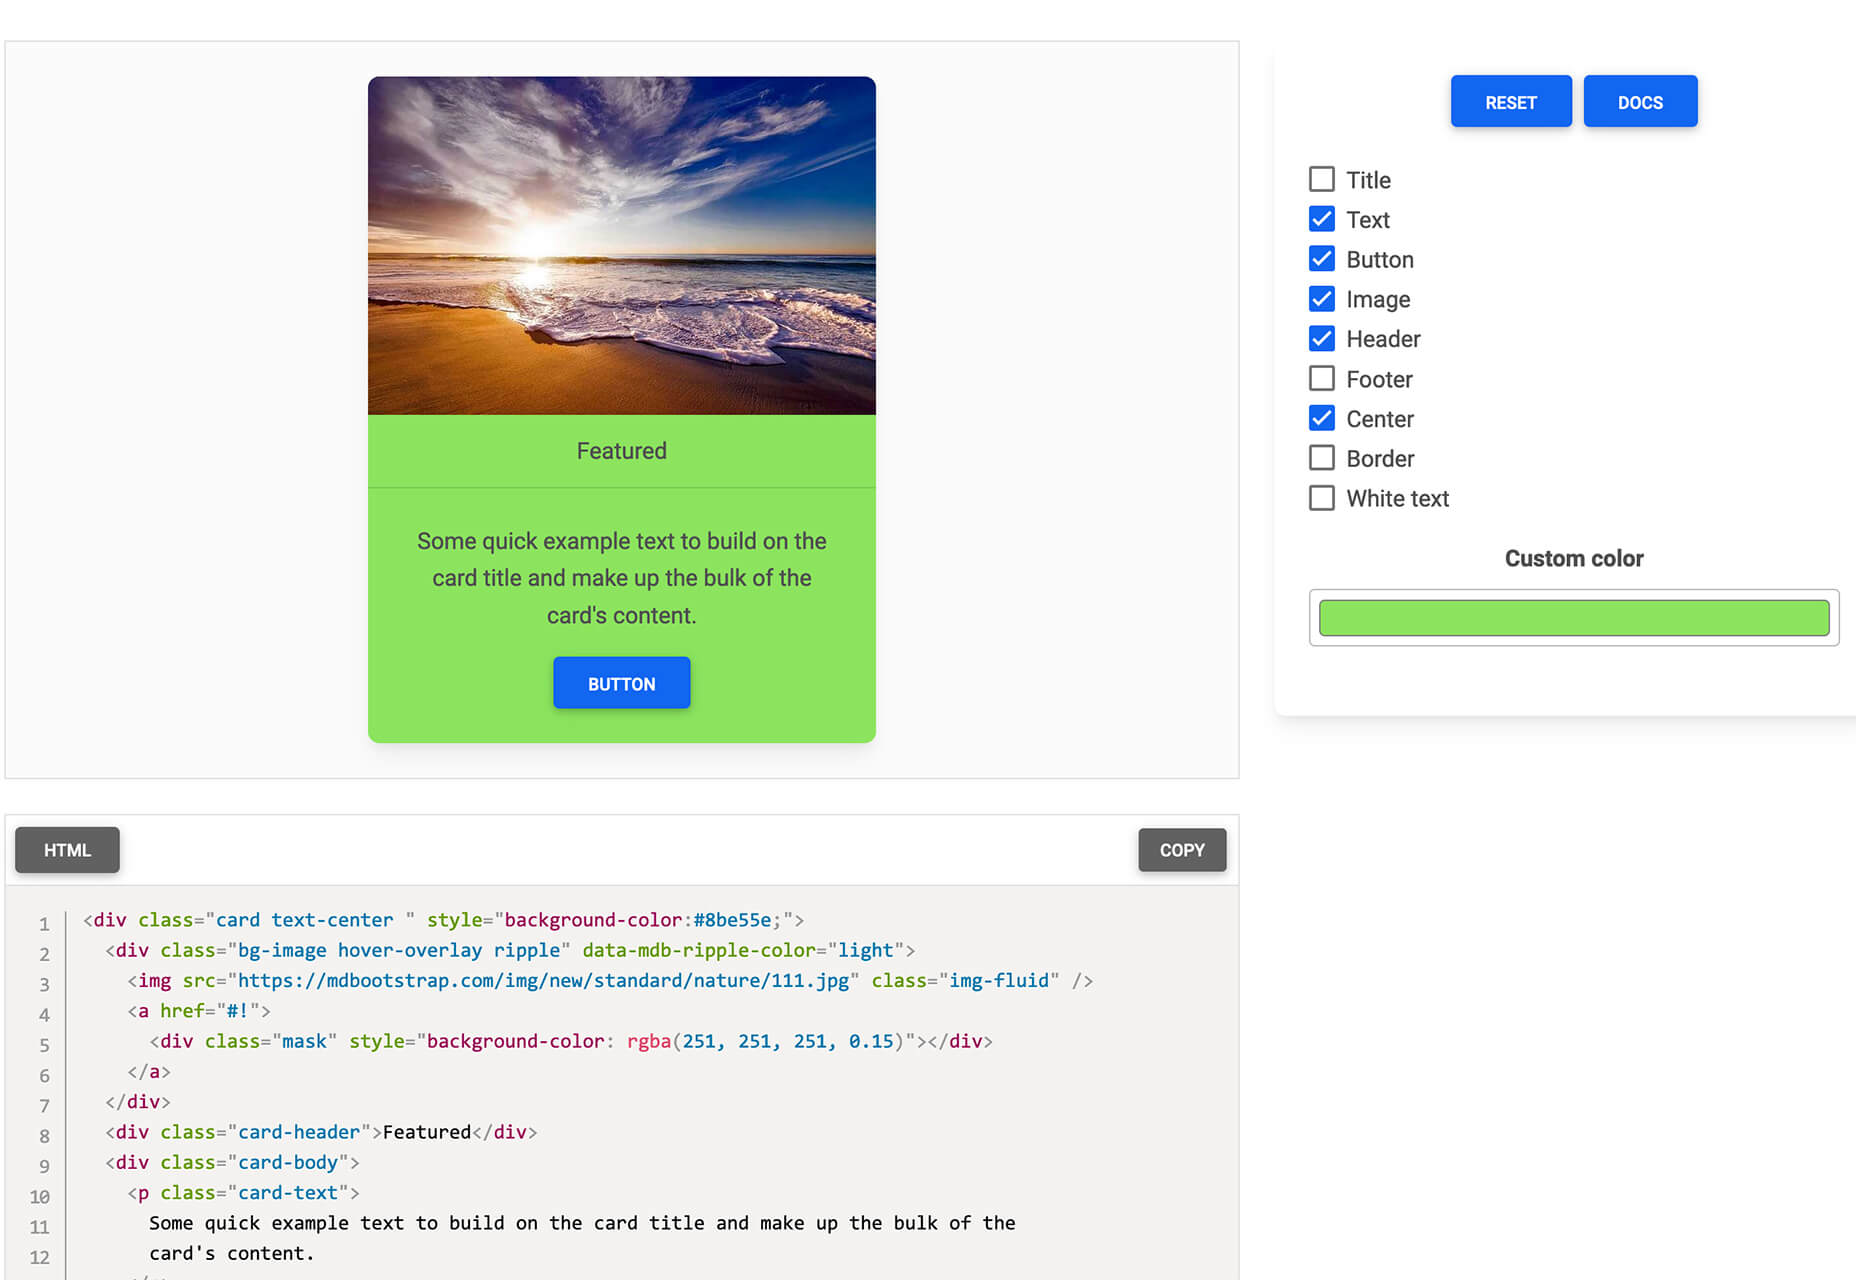This screenshot has width=1856, height=1280.
Task: Click the href="#!" anchor code line
Action: point(199,1011)
